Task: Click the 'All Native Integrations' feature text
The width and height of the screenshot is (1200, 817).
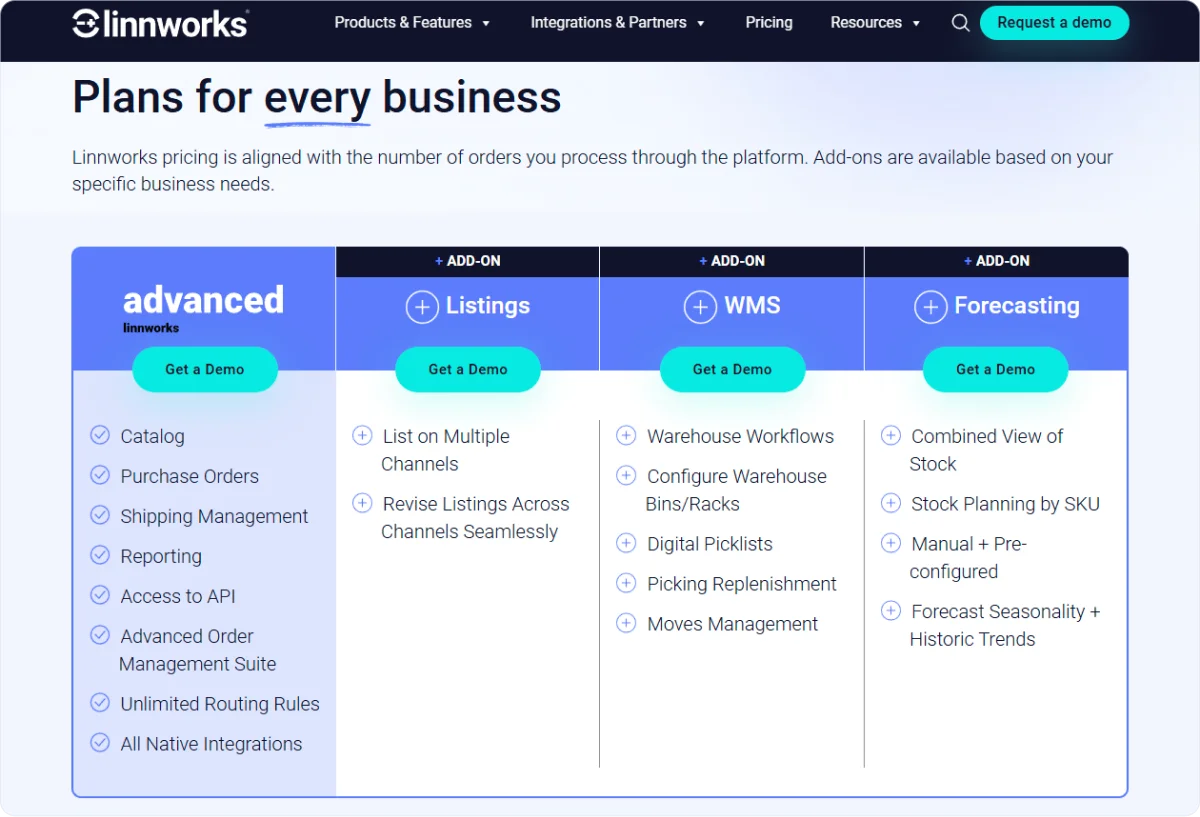Action: point(211,744)
